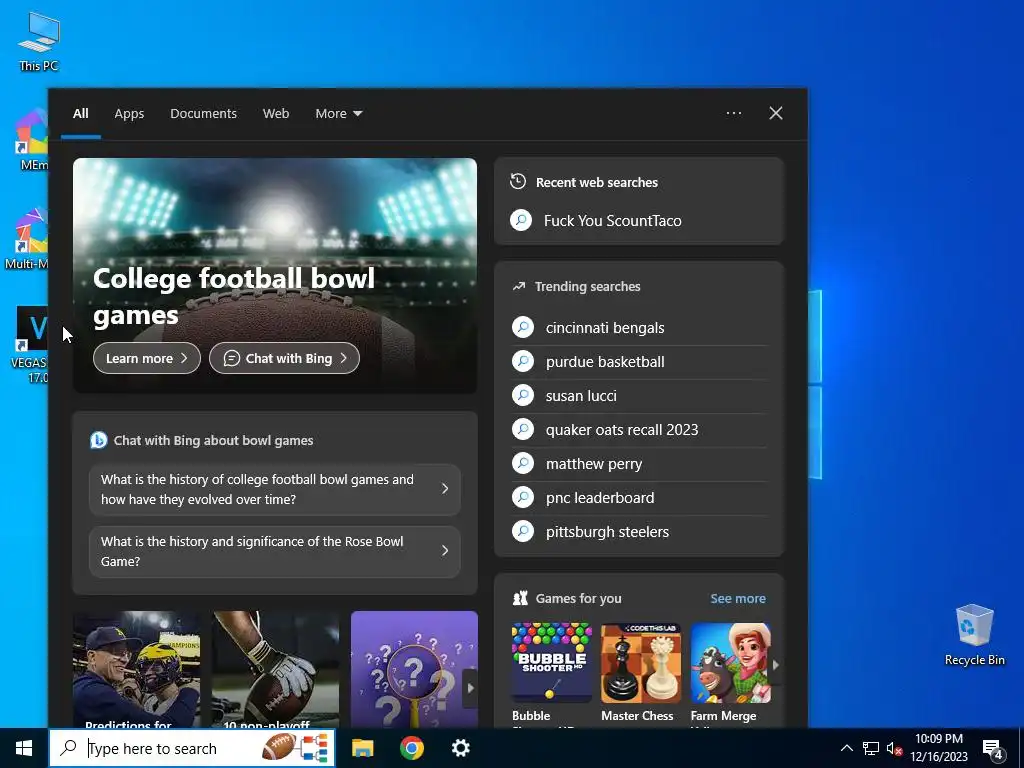1024x768 pixels.
Task: Click the search icon beside quaker oats recall 2023
Action: 523,429
